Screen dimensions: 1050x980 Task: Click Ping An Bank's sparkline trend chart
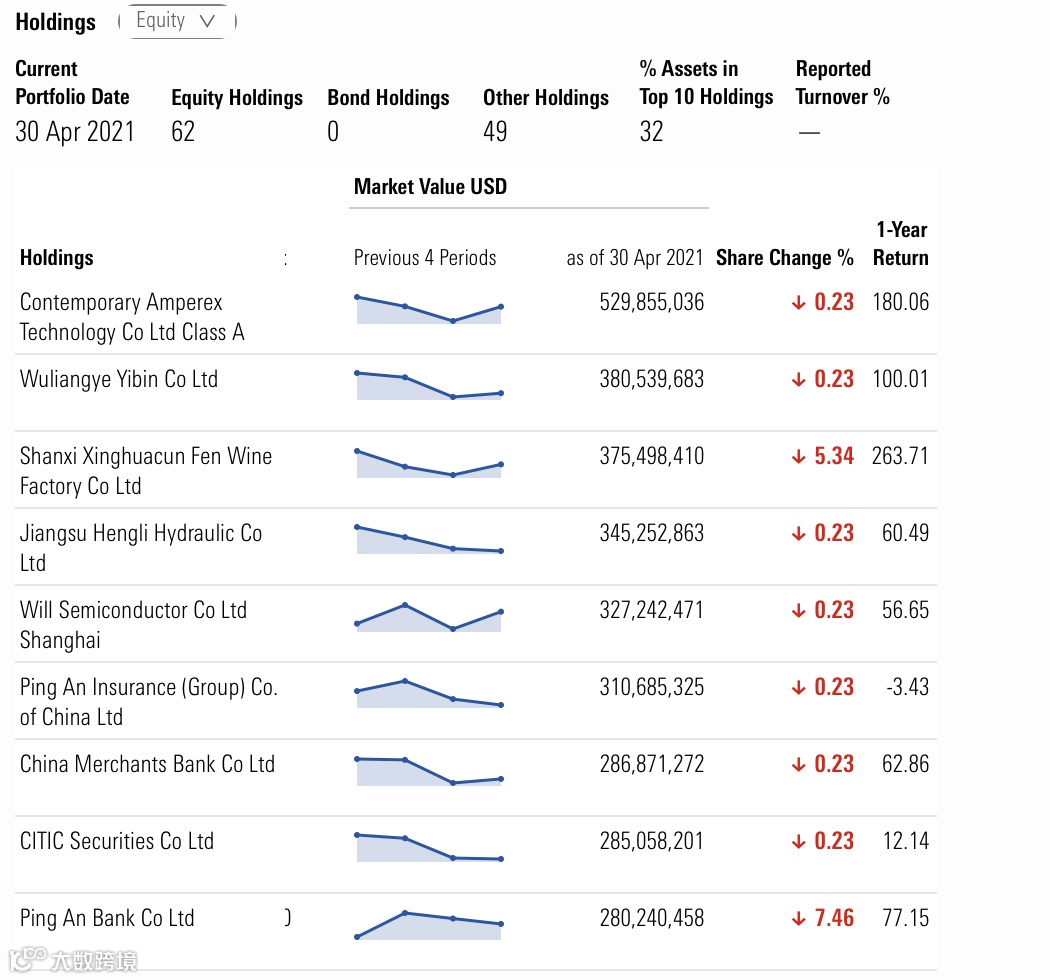pyautogui.click(x=429, y=924)
